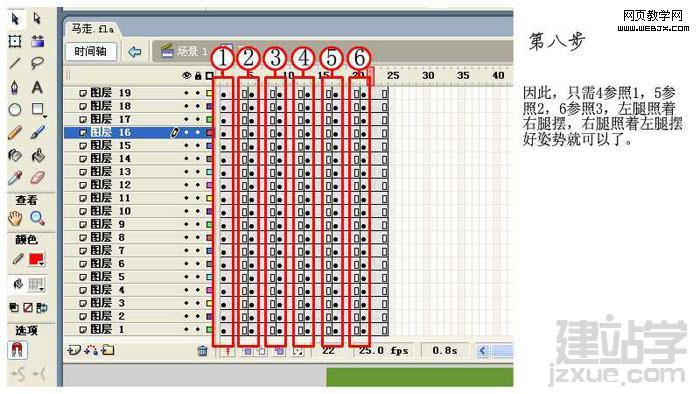This screenshot has width=700, height=394.
Task: Select the Oval tool
Action: tap(15, 109)
